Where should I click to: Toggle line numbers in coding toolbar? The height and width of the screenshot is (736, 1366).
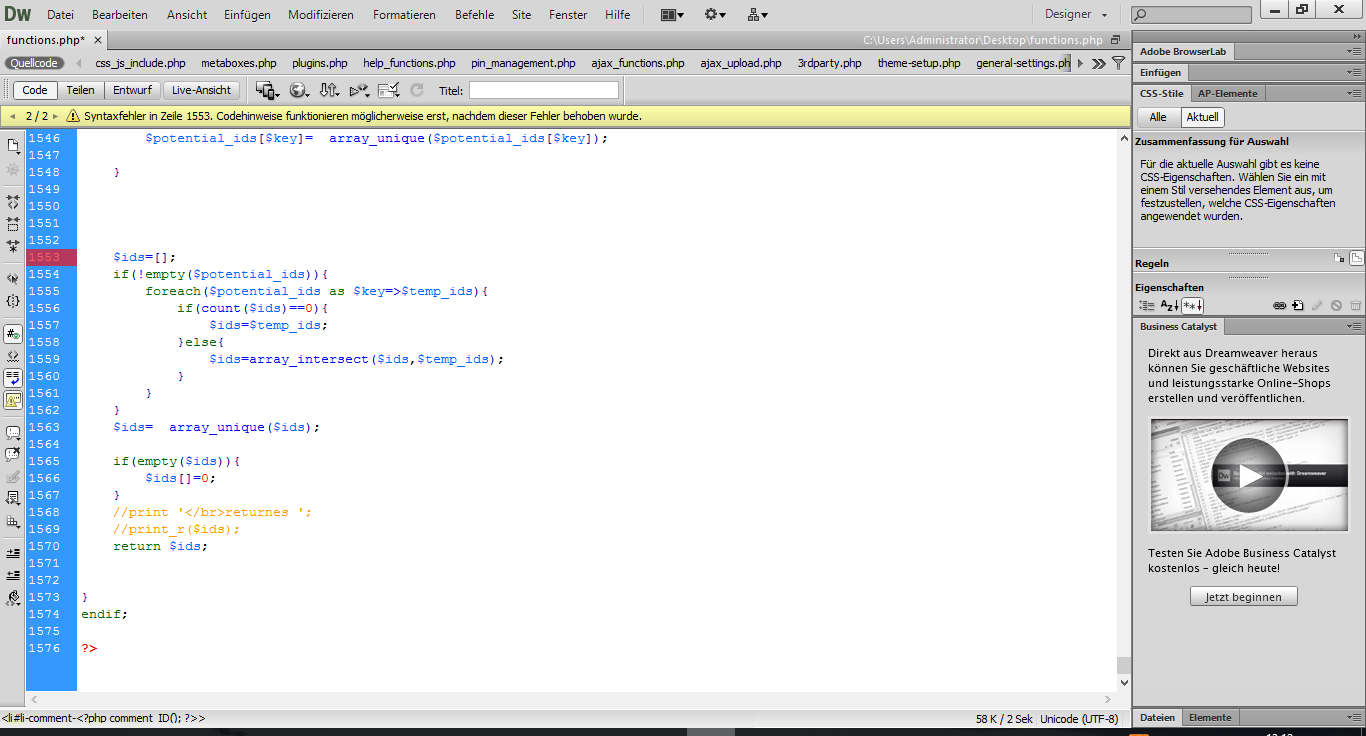click(x=13, y=334)
